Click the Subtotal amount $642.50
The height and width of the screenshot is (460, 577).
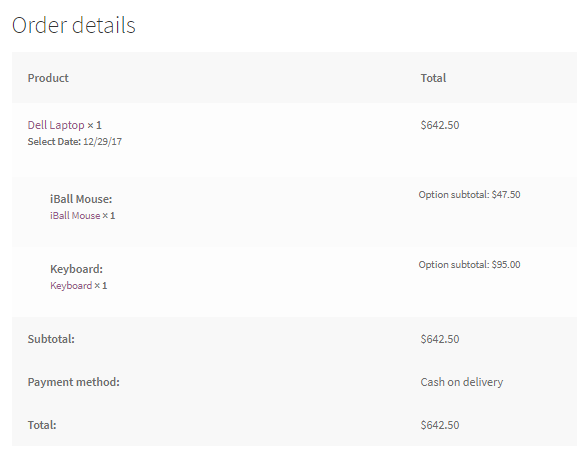(440, 339)
